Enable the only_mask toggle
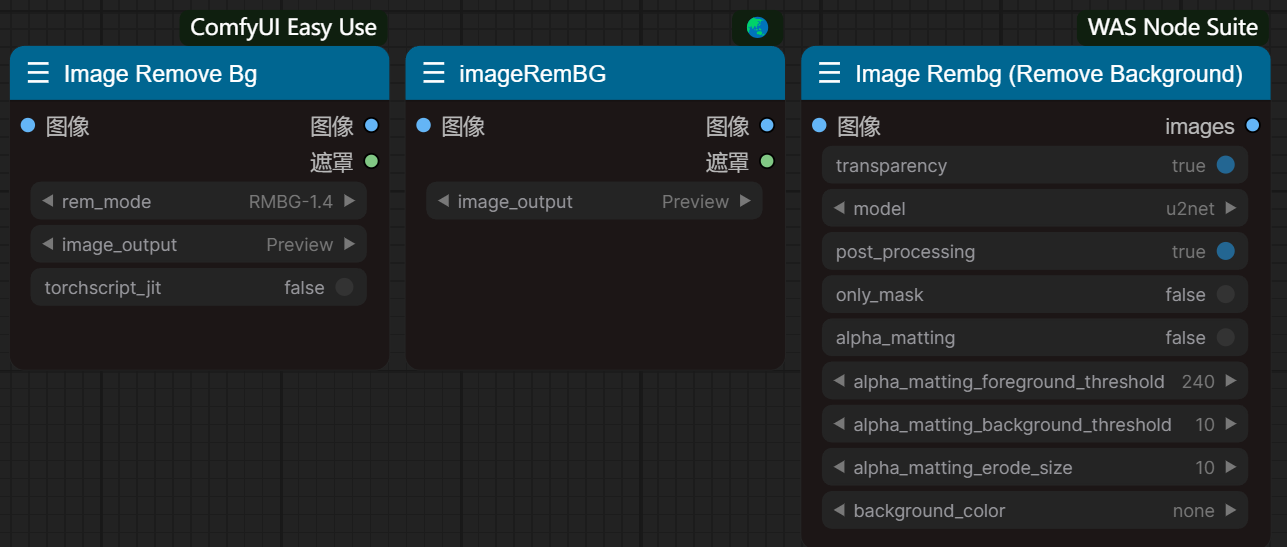 coord(1225,295)
